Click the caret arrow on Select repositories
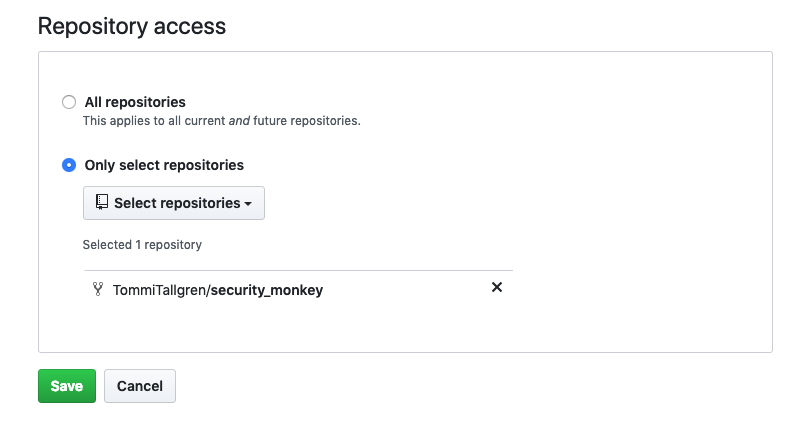The height and width of the screenshot is (422, 787). click(x=248, y=204)
